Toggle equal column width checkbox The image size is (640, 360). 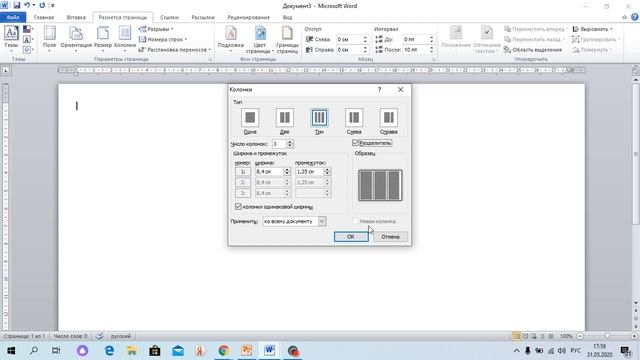[238, 207]
